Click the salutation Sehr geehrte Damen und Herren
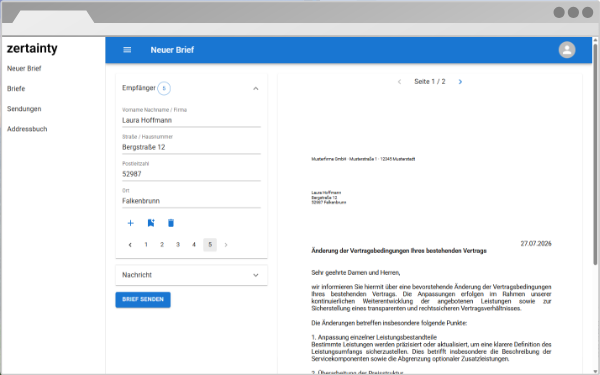The width and height of the screenshot is (600, 375). [355, 273]
